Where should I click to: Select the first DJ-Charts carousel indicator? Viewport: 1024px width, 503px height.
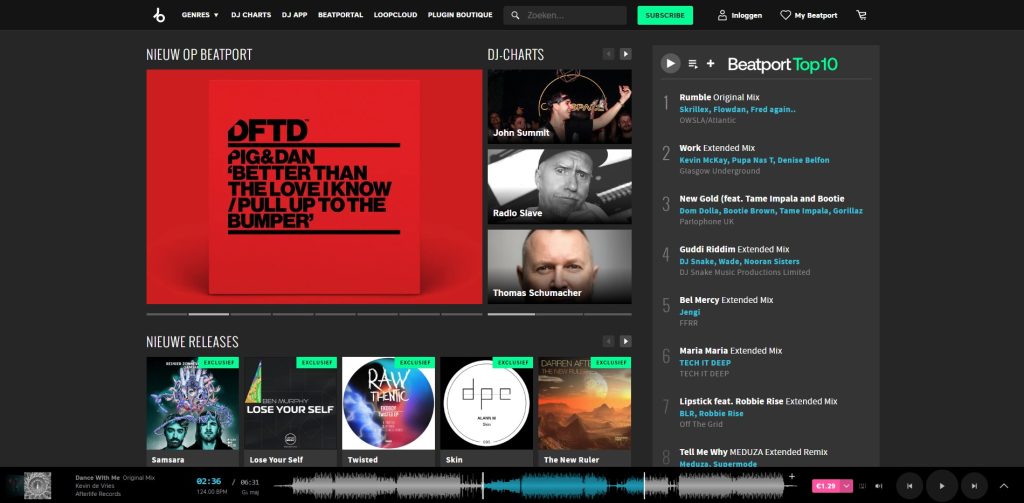coord(511,314)
